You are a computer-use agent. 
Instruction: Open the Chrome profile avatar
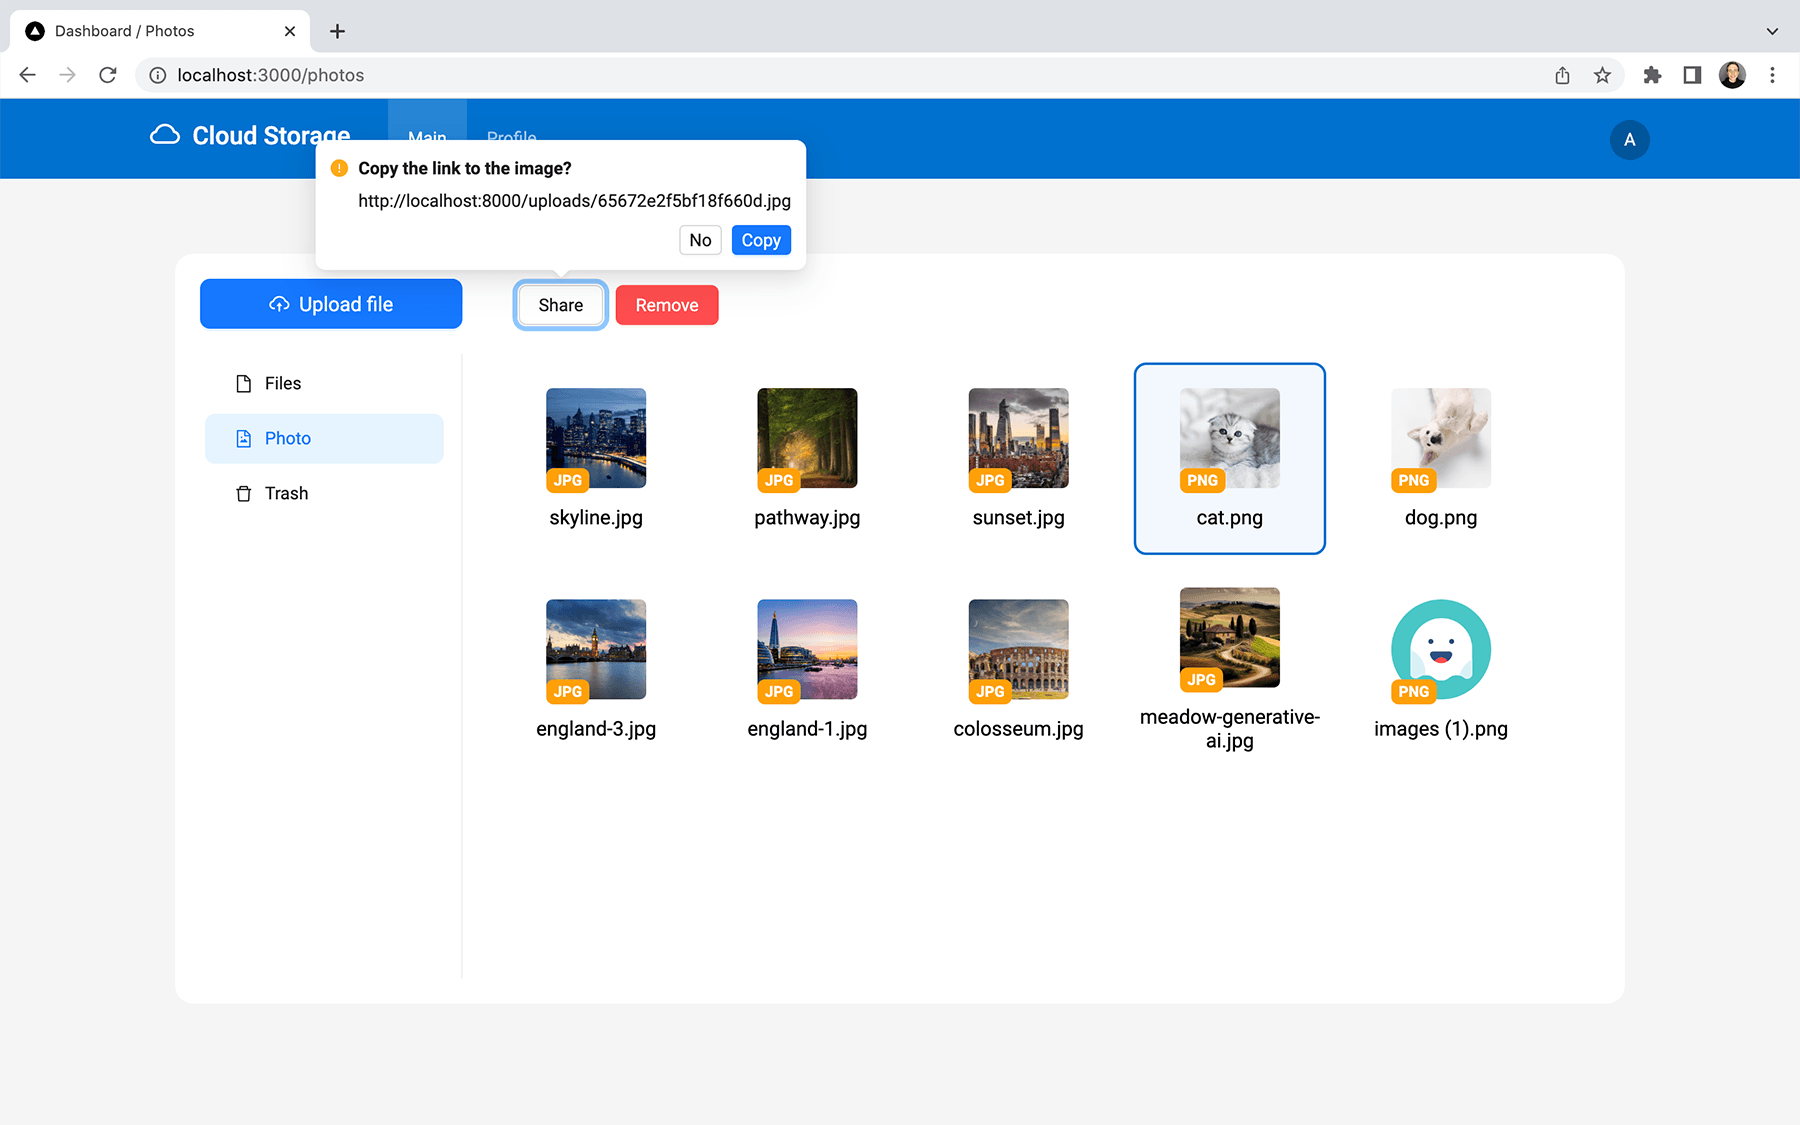pos(1732,75)
